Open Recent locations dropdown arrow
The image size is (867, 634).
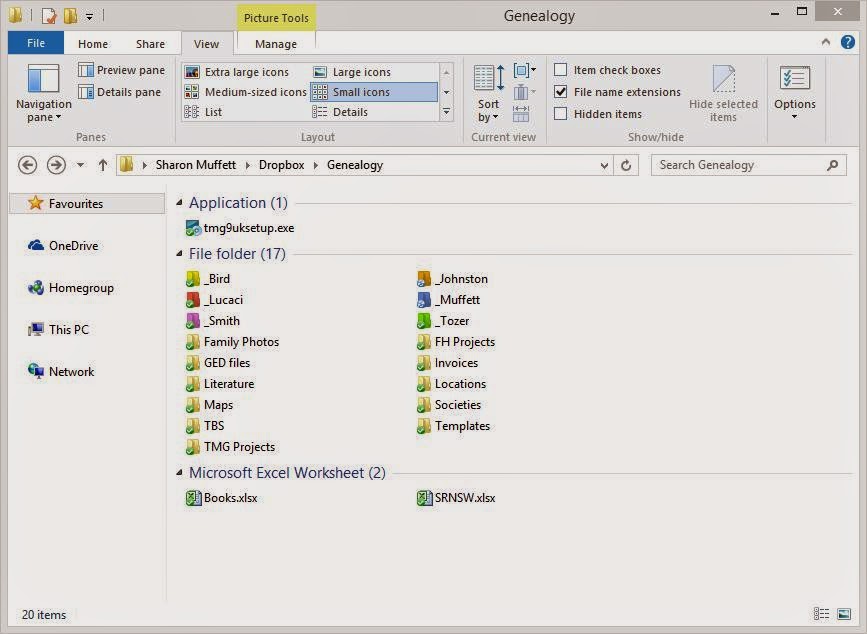click(80, 165)
